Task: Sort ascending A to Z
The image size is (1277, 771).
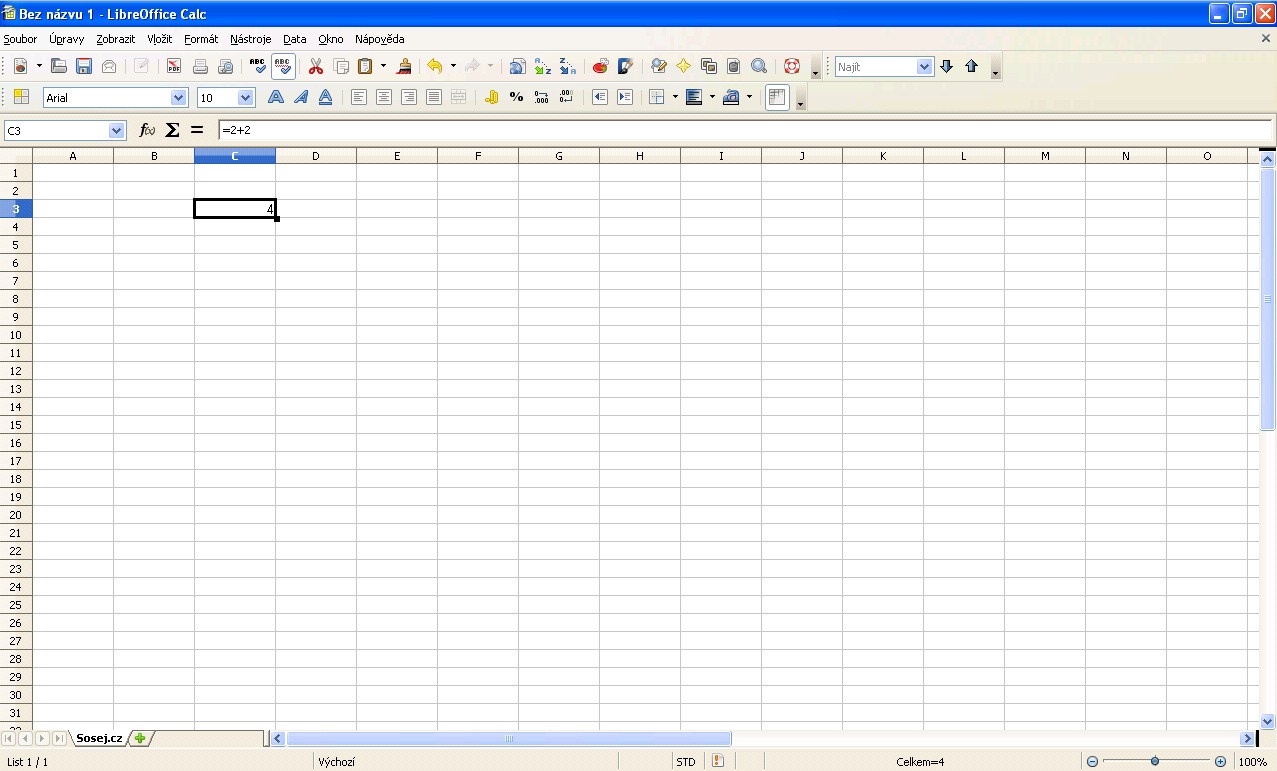Action: 543,67
